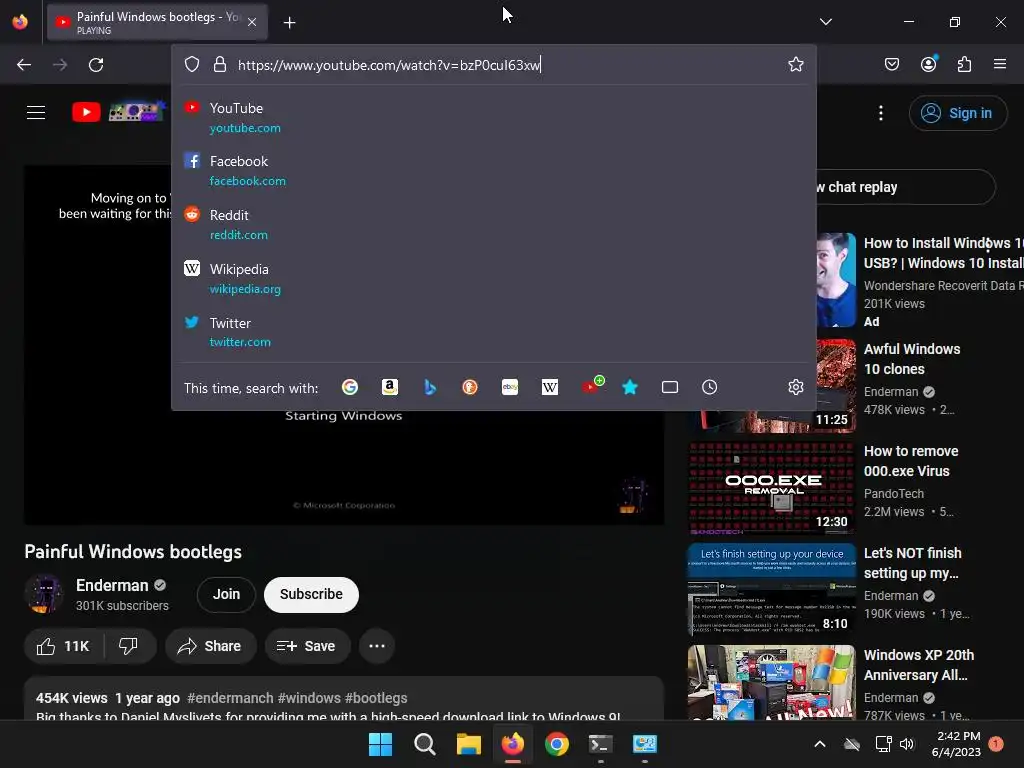Search this time with DuckDuckGo
1024x768 pixels.
pyautogui.click(x=470, y=387)
